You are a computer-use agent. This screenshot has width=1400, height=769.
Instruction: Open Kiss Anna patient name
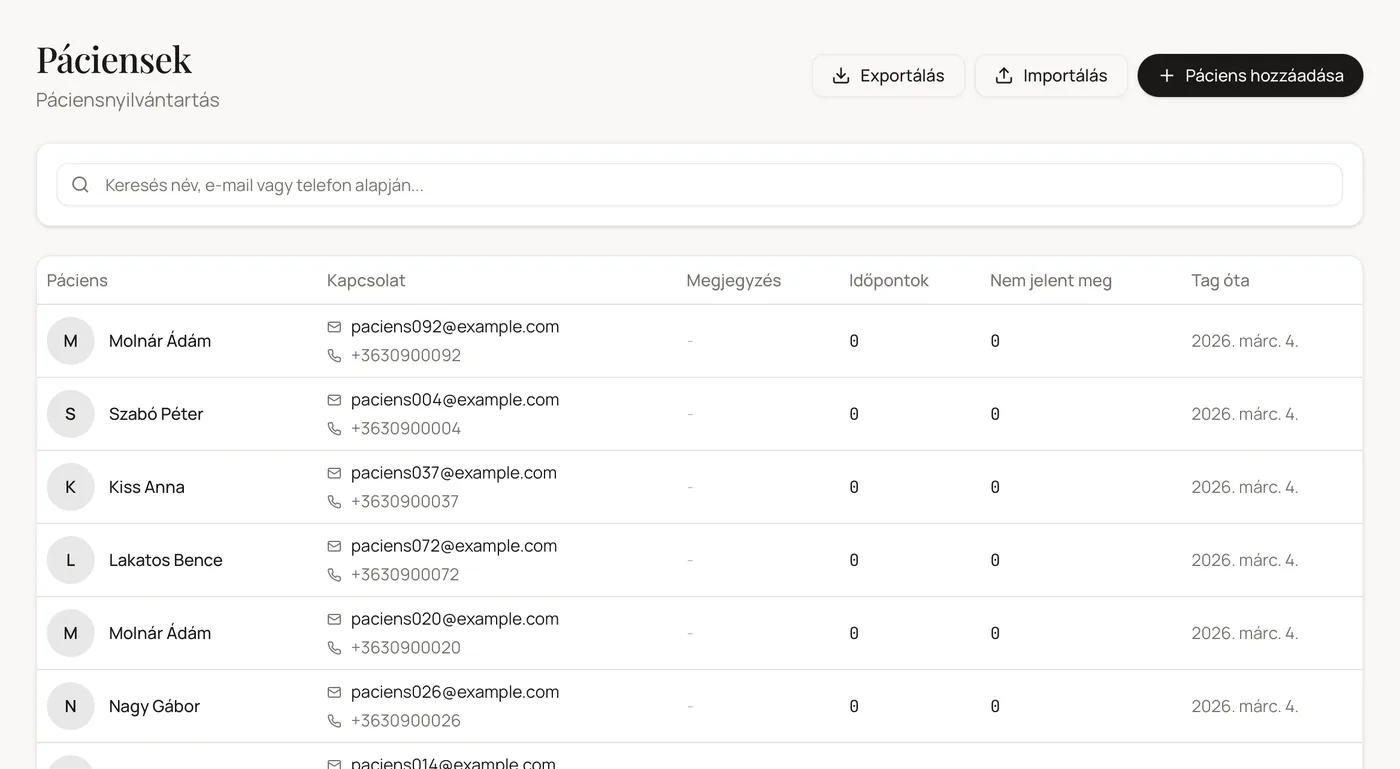147,487
